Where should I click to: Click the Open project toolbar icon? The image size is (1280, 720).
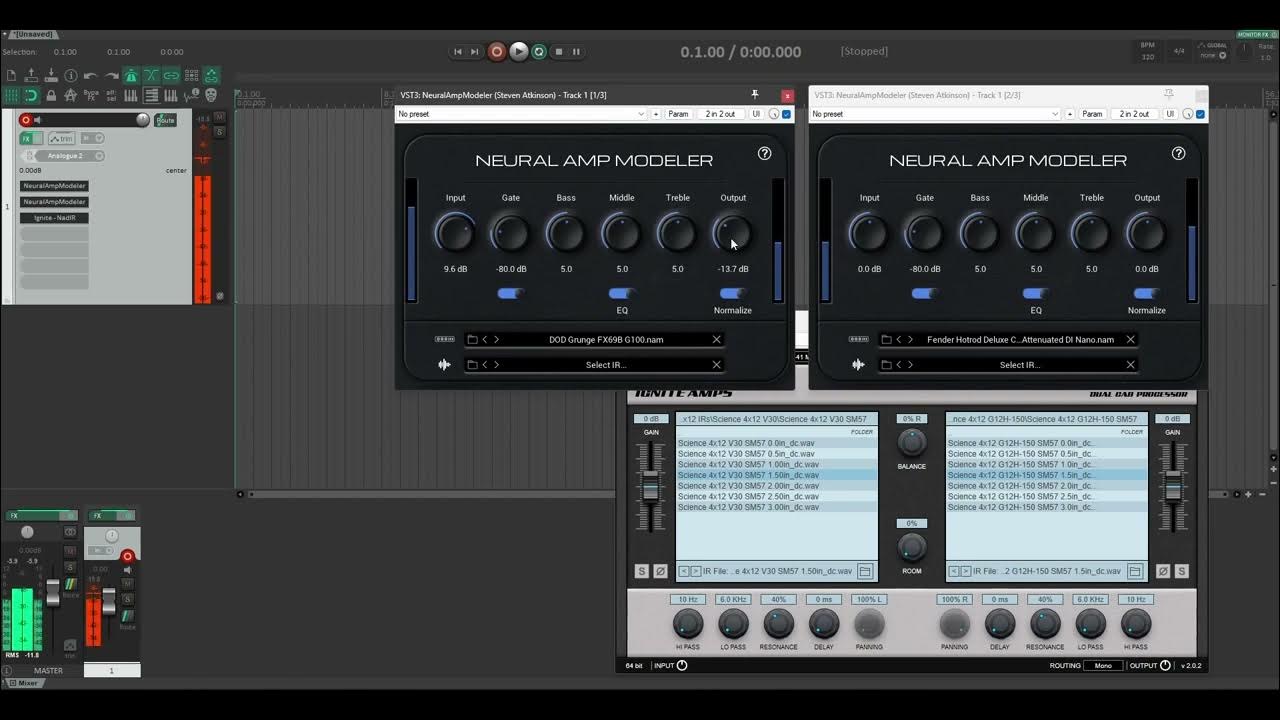tap(31, 75)
